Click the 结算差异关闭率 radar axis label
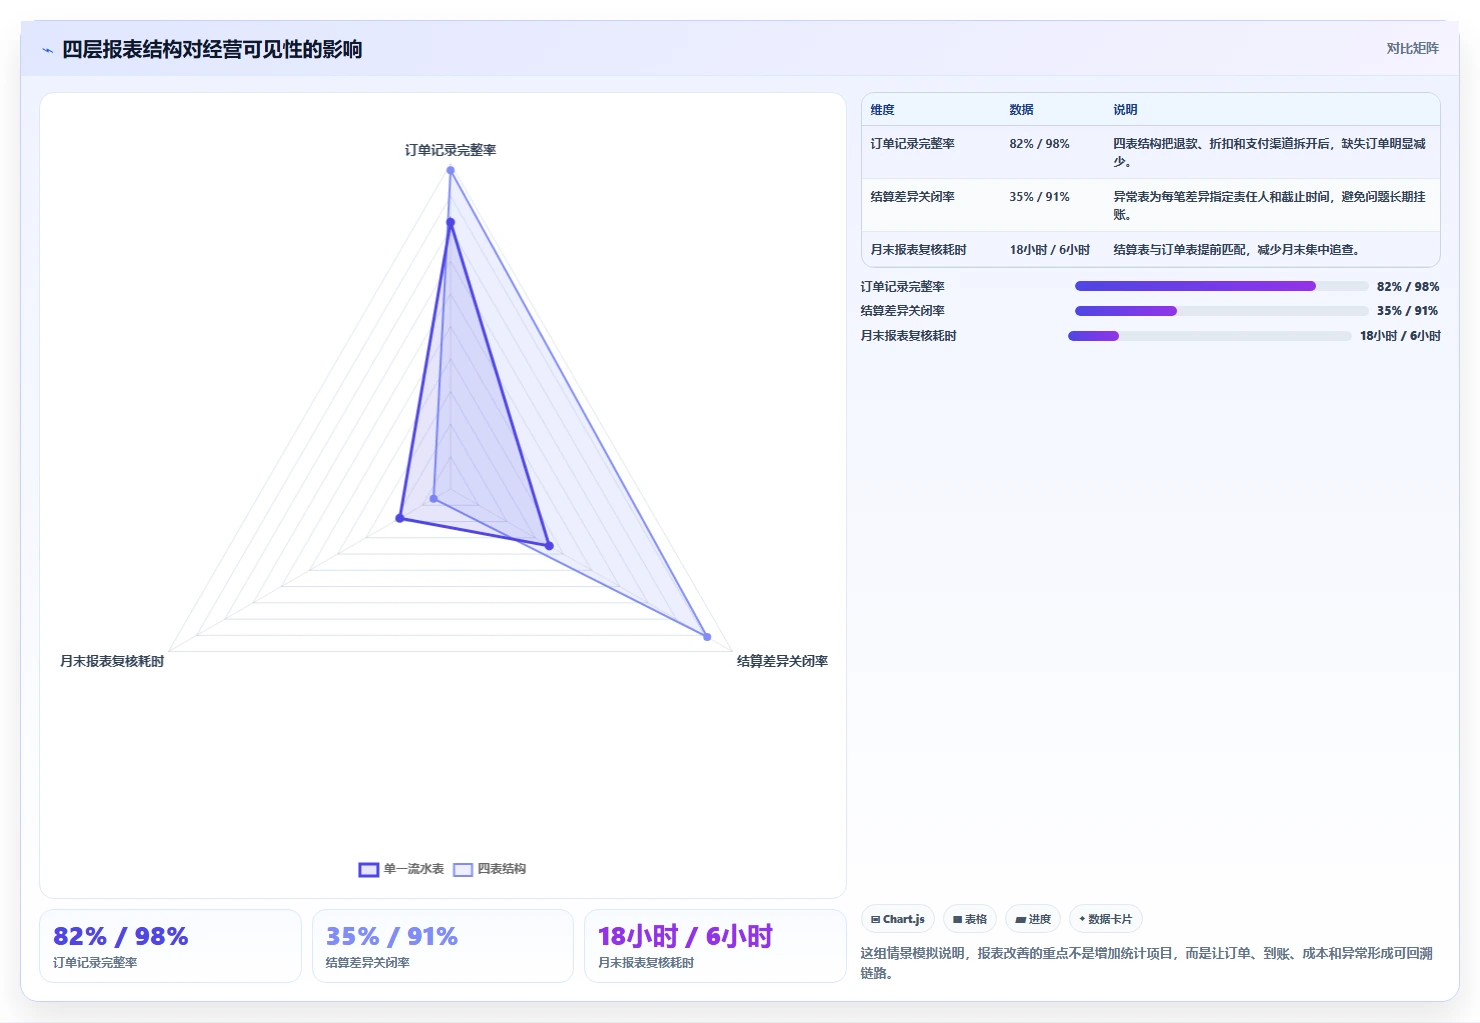The height and width of the screenshot is (1023, 1480). pos(782,661)
